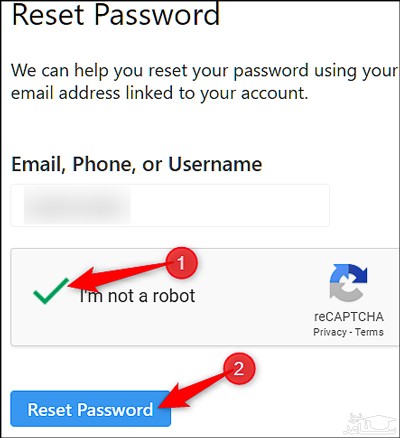Click the blurred username text in the field
The width and height of the screenshot is (400, 438).
click(77, 205)
